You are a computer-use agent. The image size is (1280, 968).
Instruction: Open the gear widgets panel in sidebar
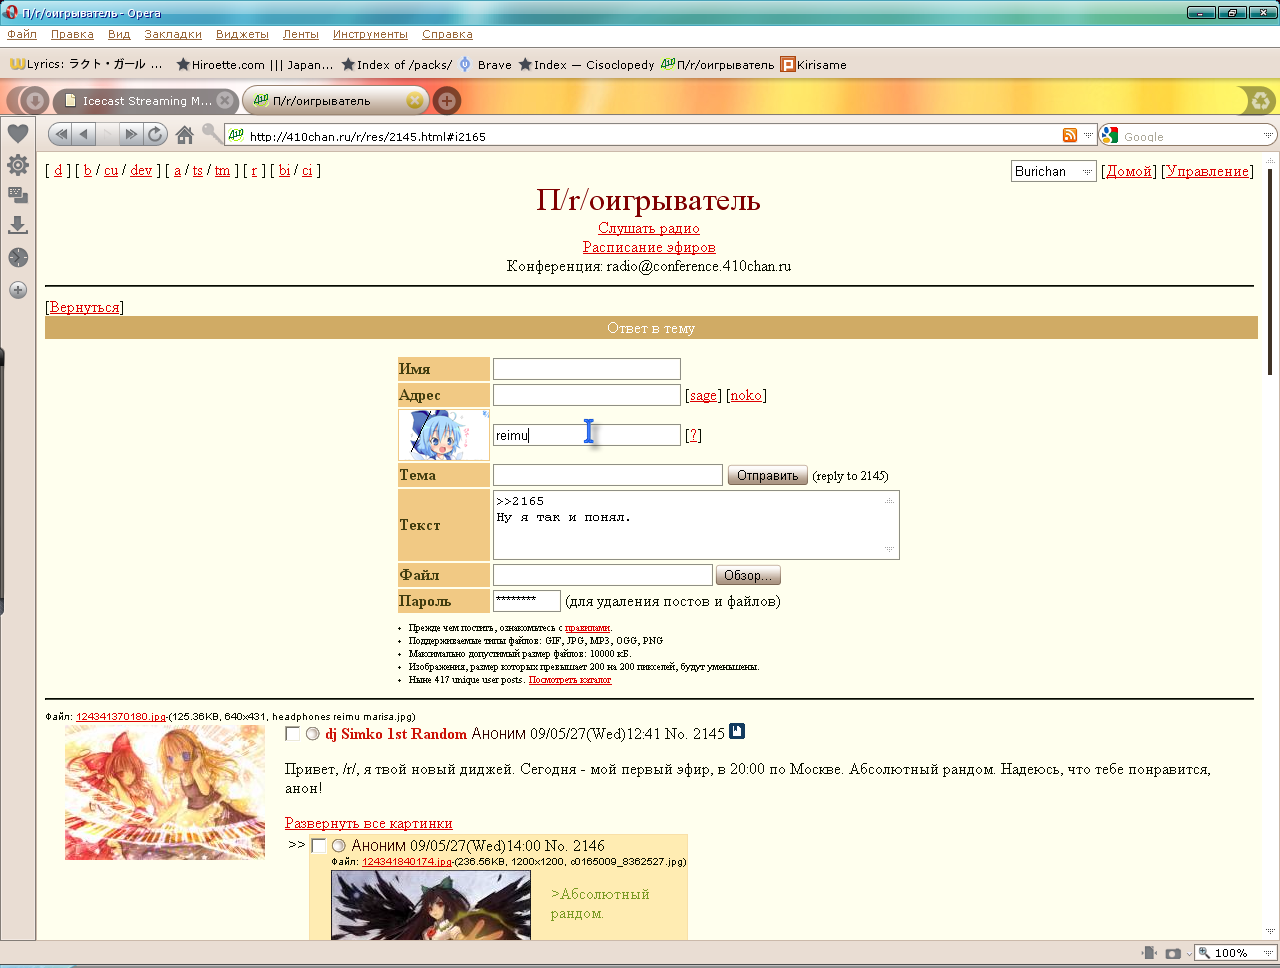coord(18,165)
